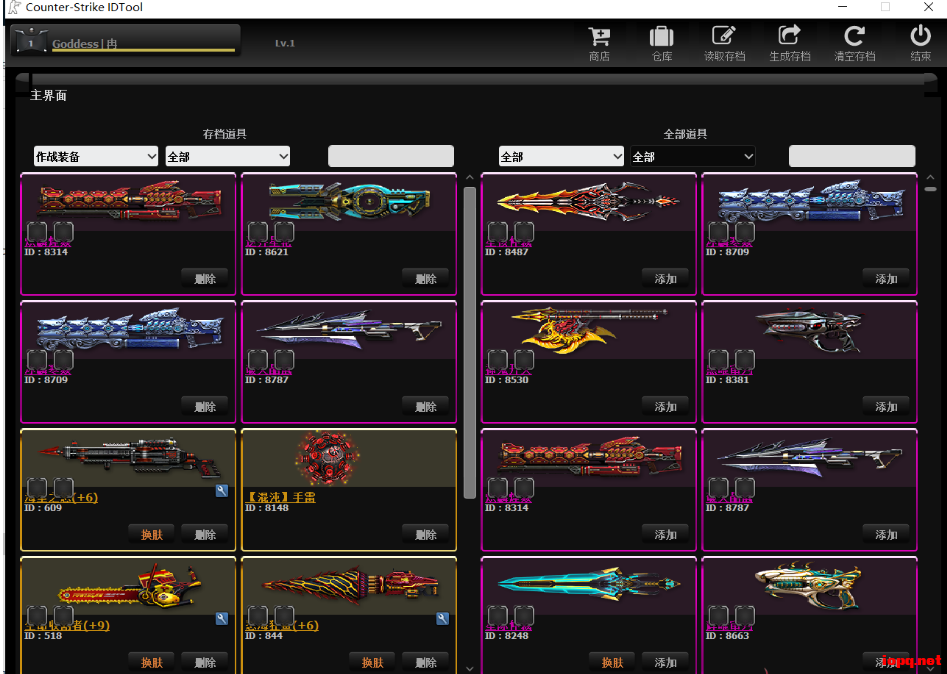The height and width of the screenshot is (674, 947).
Task: Expand the second 全部 dropdown under 全部道具
Action: coord(693,156)
